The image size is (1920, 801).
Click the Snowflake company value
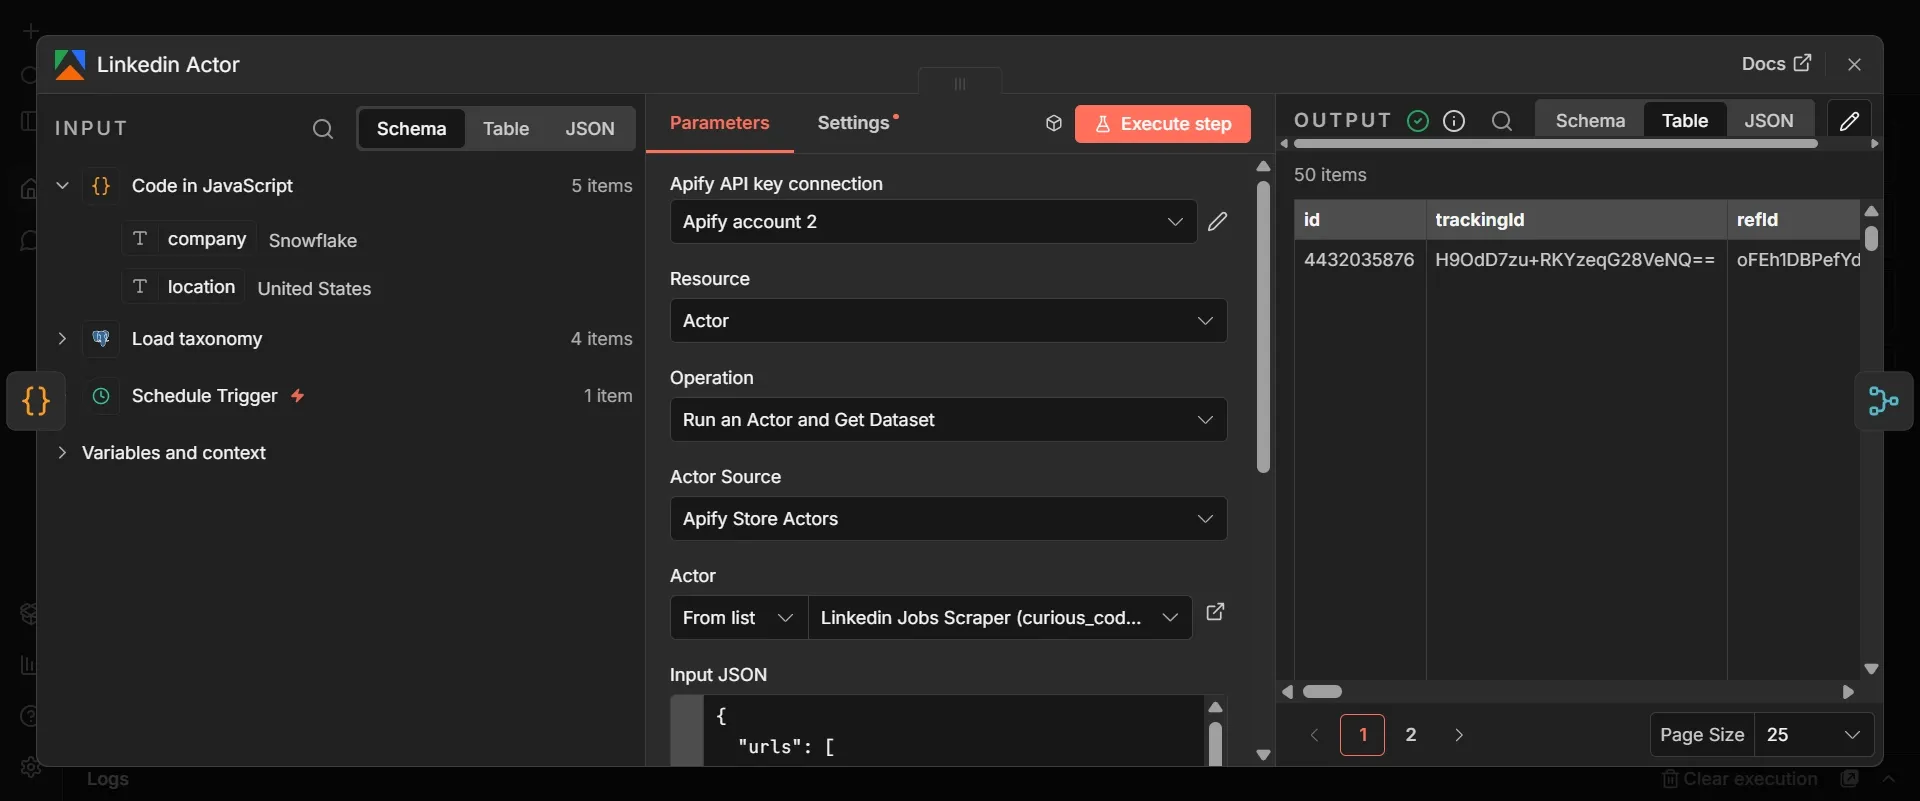313,241
